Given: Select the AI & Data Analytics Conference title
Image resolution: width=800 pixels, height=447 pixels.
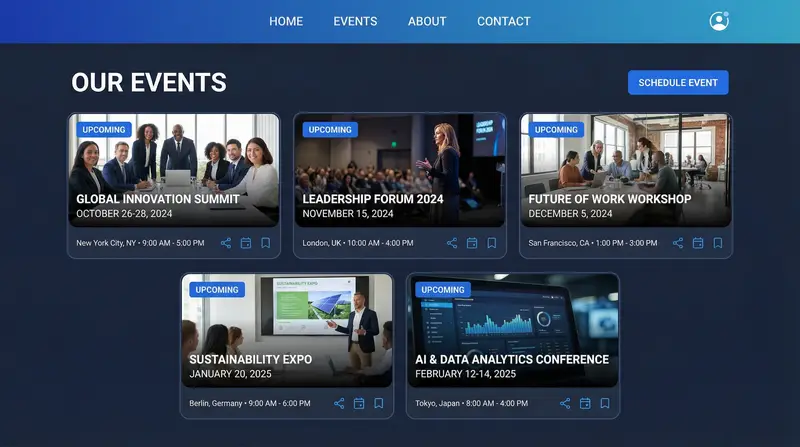Looking at the screenshot, I should (x=512, y=359).
